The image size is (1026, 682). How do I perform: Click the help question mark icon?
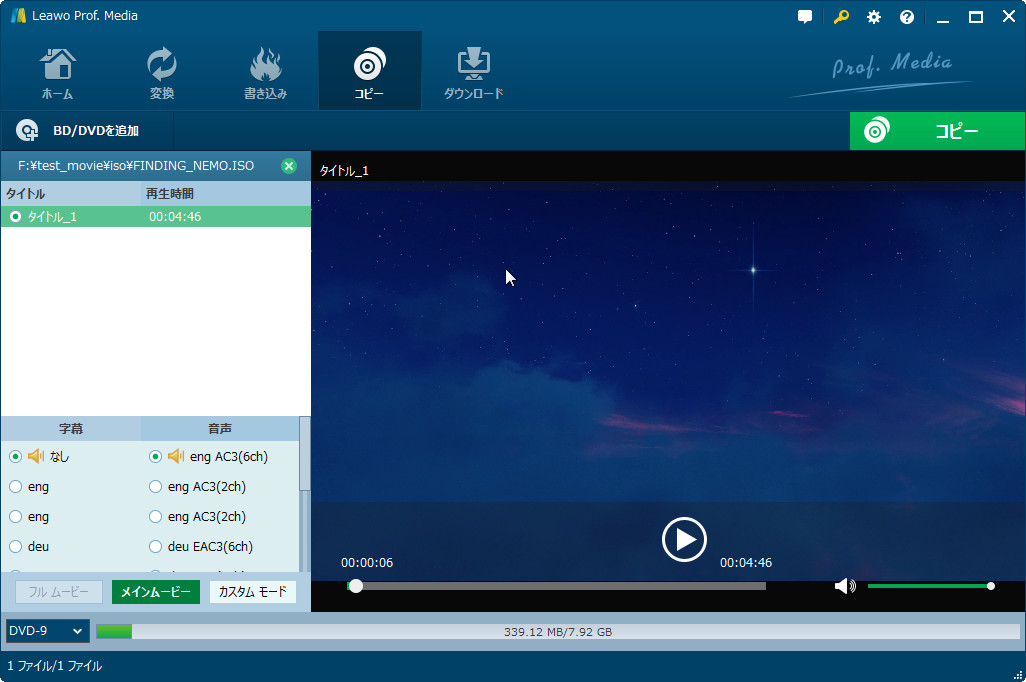[907, 17]
